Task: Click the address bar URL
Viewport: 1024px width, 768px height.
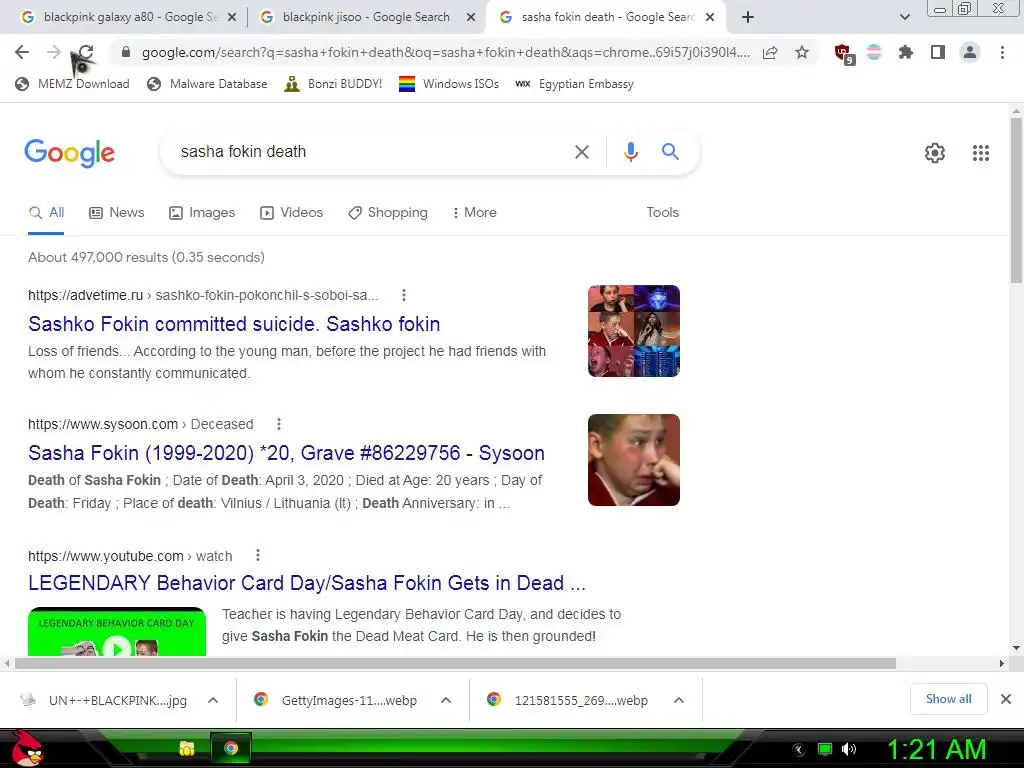Action: point(445,52)
